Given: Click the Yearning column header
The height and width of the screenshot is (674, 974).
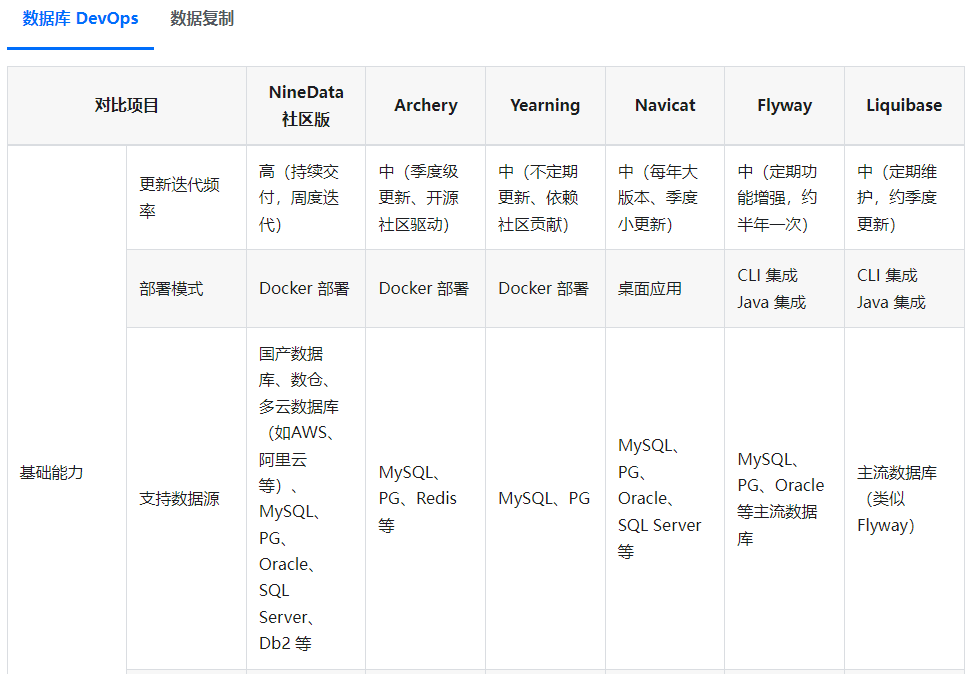Looking at the screenshot, I should click(x=545, y=106).
